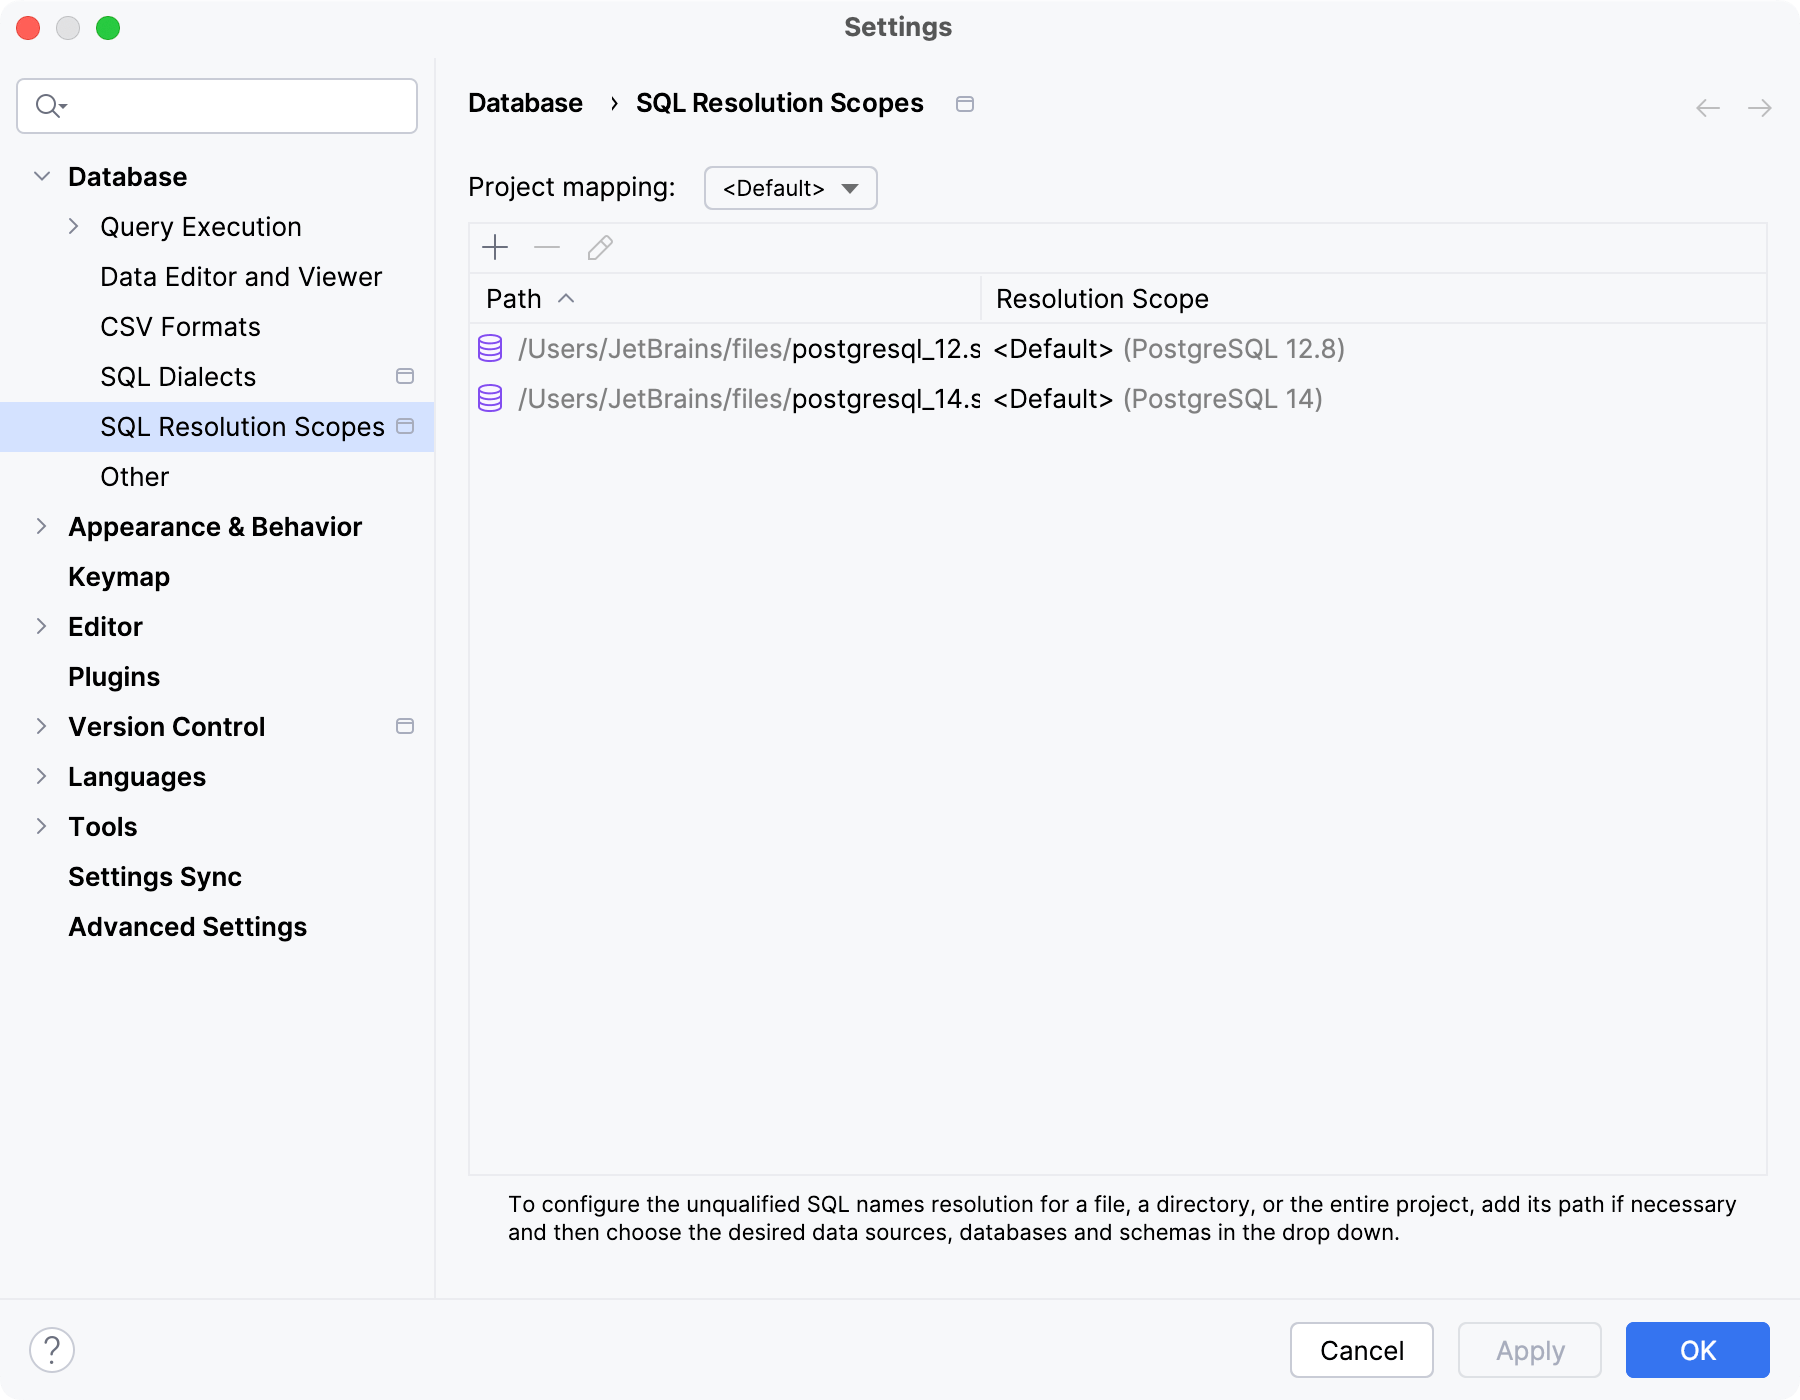
Task: Confirm settings with the OK button
Action: 1697,1350
